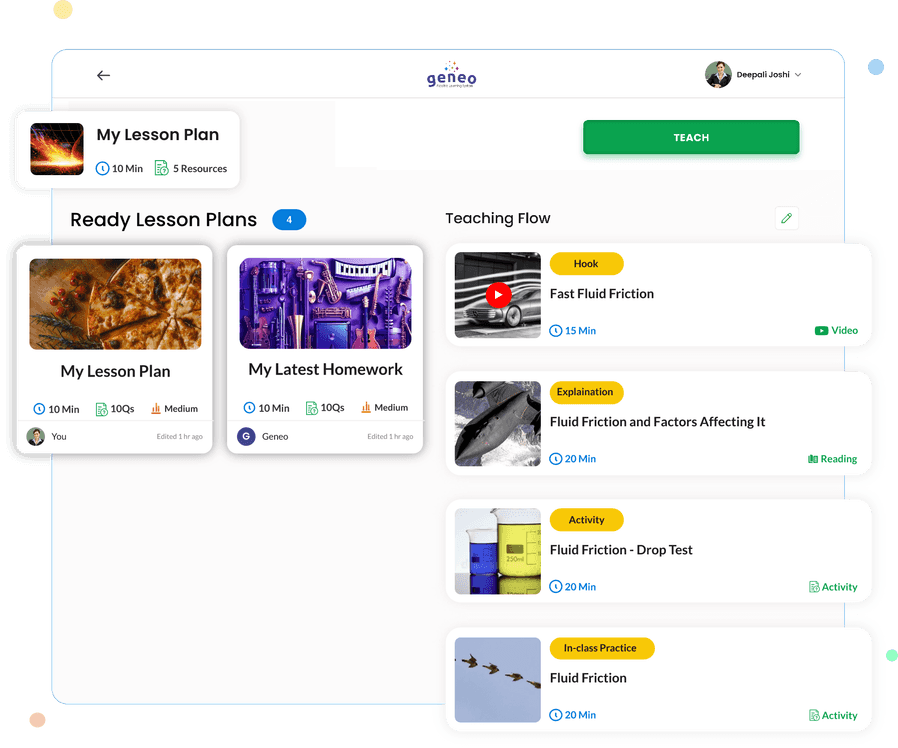898x748 pixels.
Task: Click the 5 Resources icon under My Lesson Plan
Action: (x=161, y=168)
